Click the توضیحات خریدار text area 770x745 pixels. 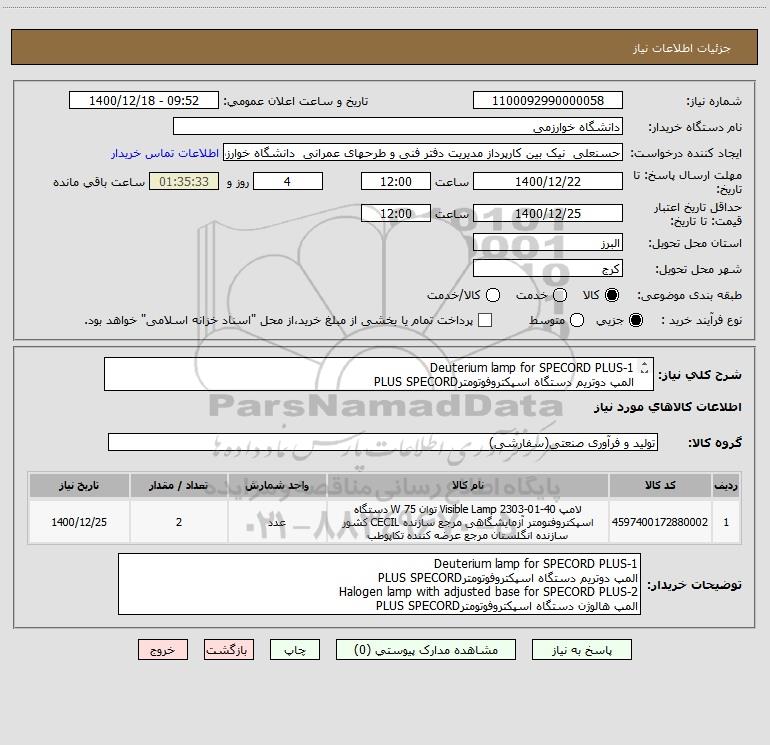tap(379, 584)
